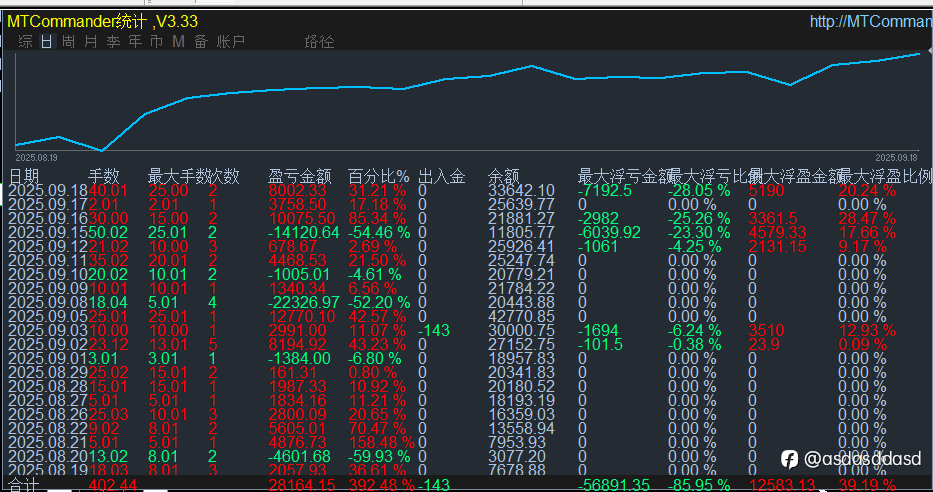Open the 周 weekly statistics tab
Viewport: 933px width, 492px height.
(x=69, y=41)
